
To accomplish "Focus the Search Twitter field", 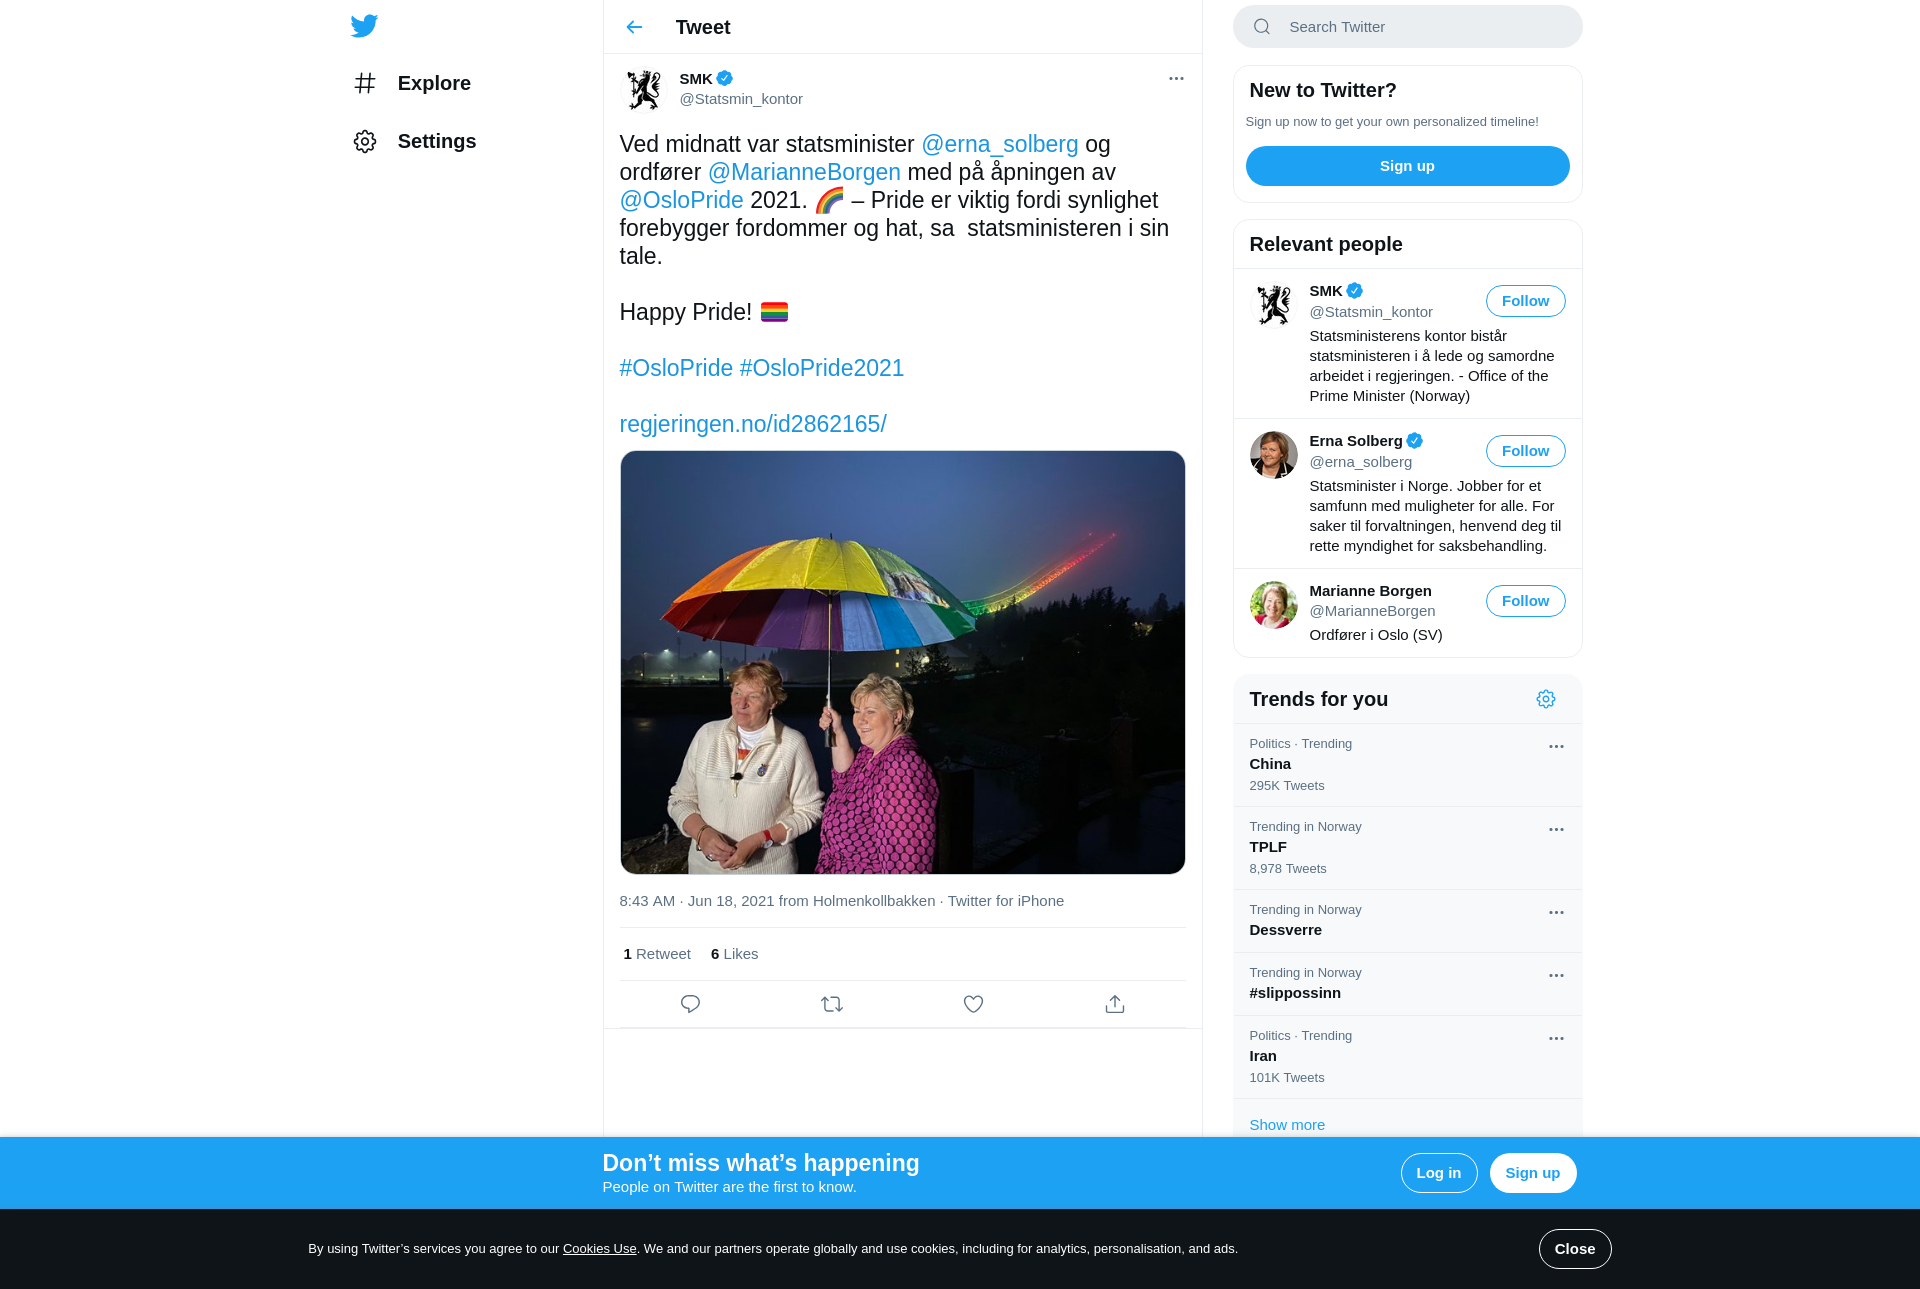I will click(1407, 27).
